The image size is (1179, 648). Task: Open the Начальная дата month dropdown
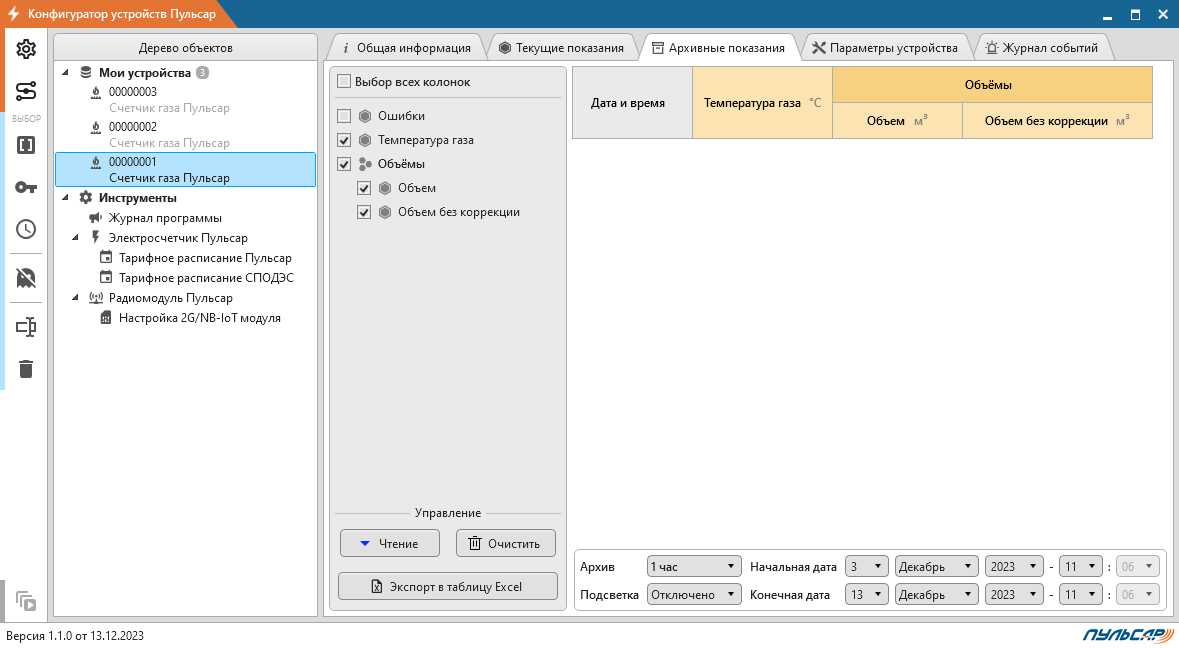click(x=937, y=567)
